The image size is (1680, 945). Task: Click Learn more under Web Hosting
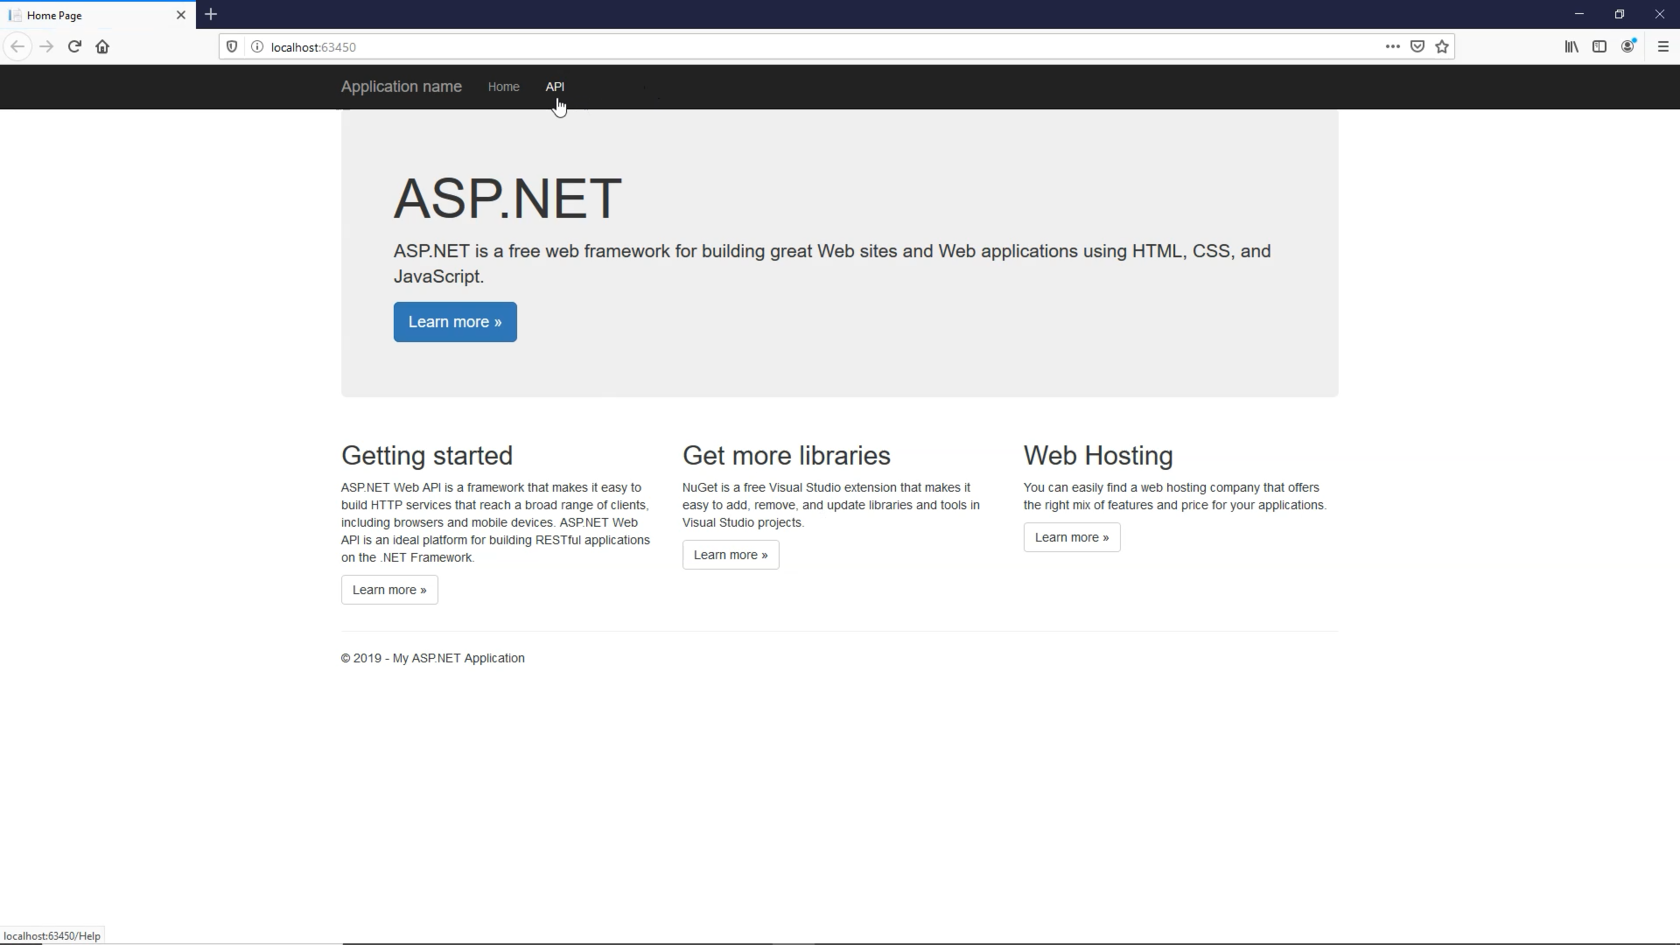(1071, 537)
